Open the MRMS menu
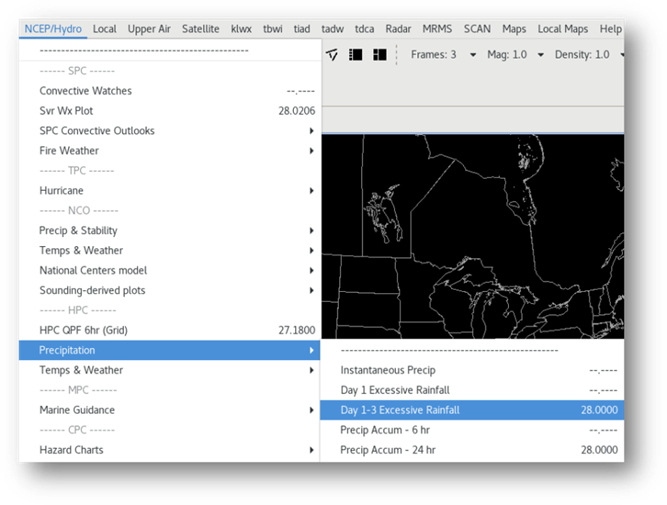This screenshot has height=505, width=667. (437, 29)
